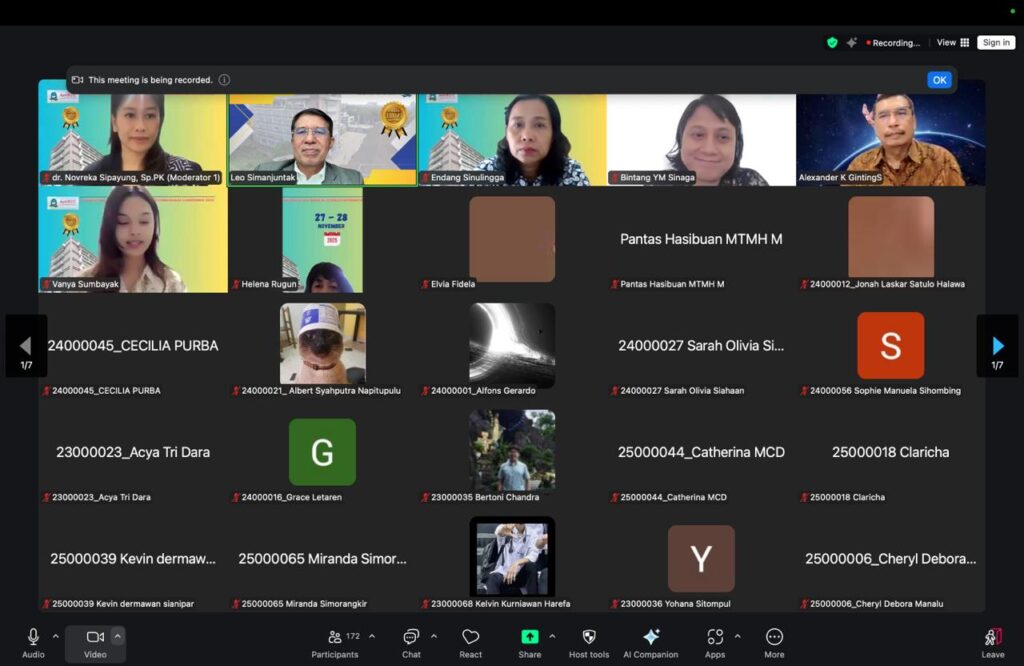Open the Apps menu
The height and width of the screenshot is (666, 1024).
pos(715,641)
